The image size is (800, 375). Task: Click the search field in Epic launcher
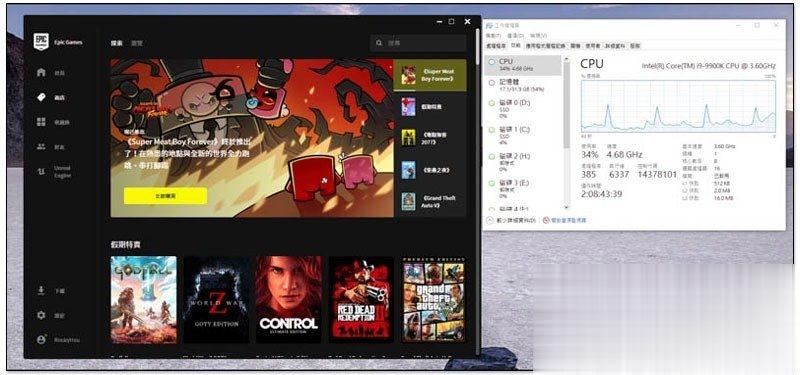pyautogui.click(x=418, y=43)
